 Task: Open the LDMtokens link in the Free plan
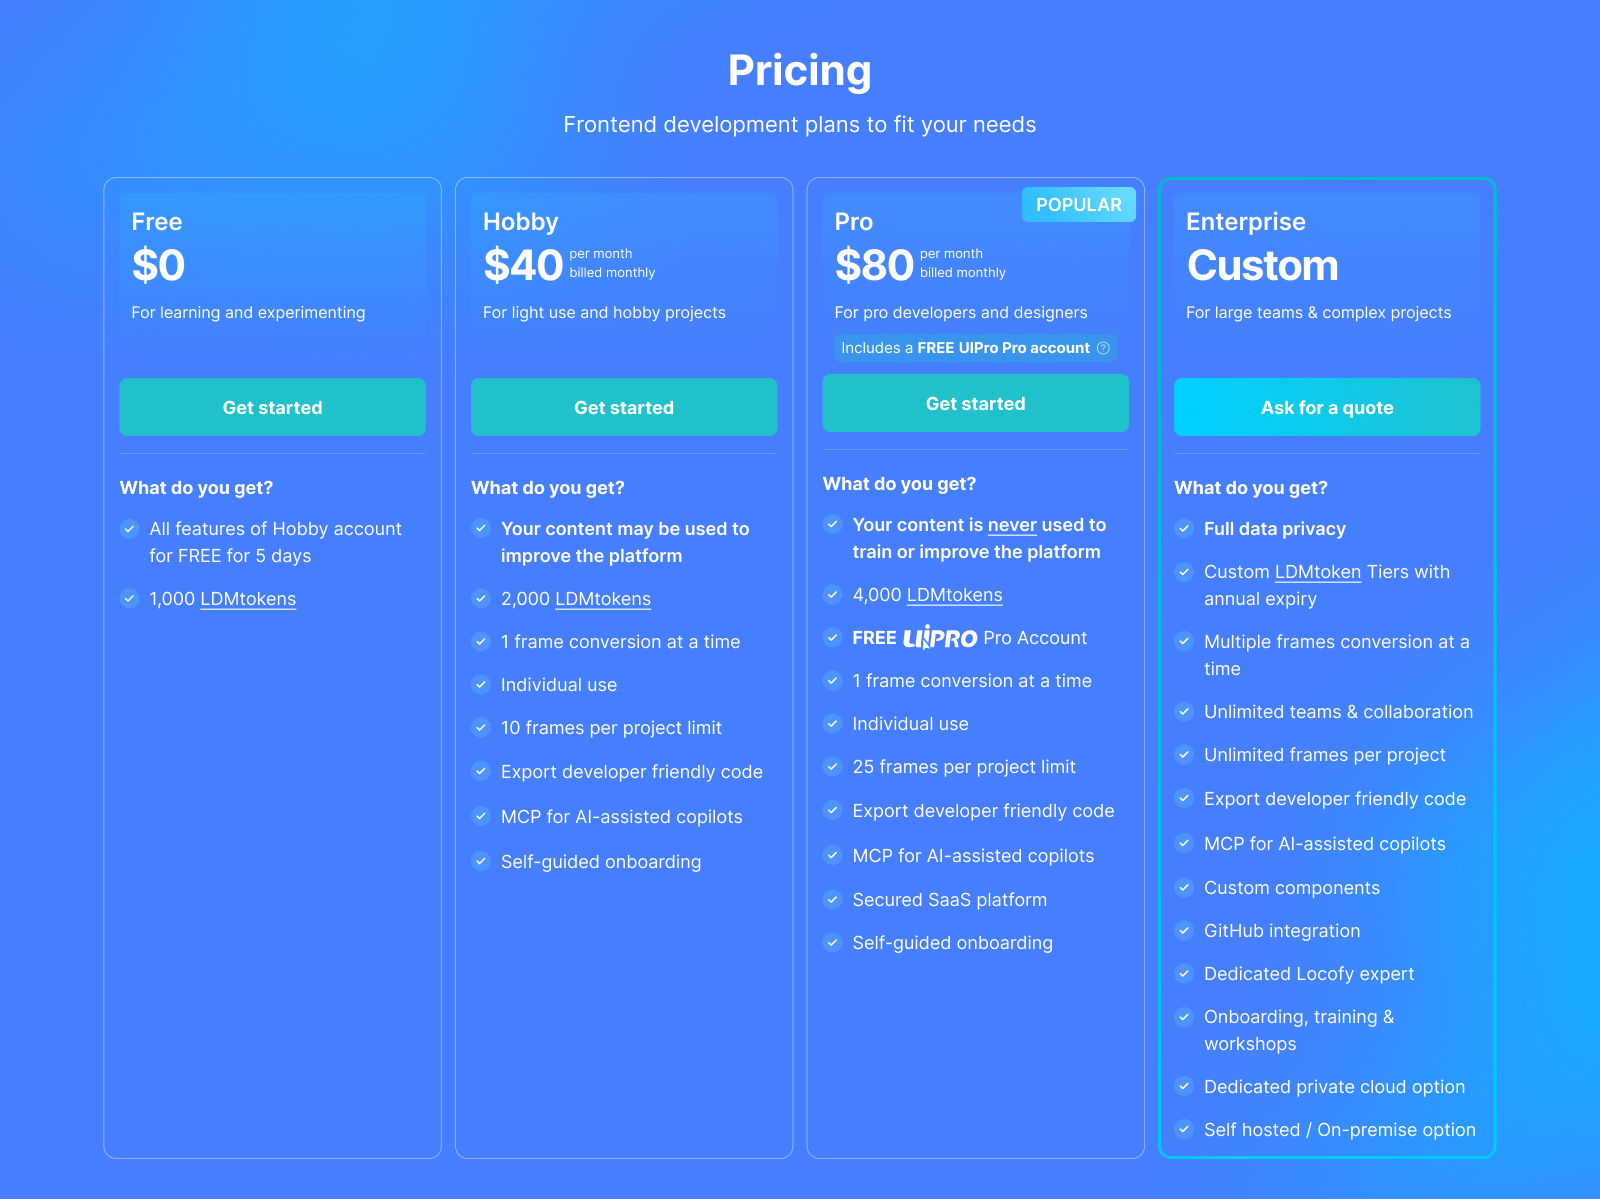(248, 599)
